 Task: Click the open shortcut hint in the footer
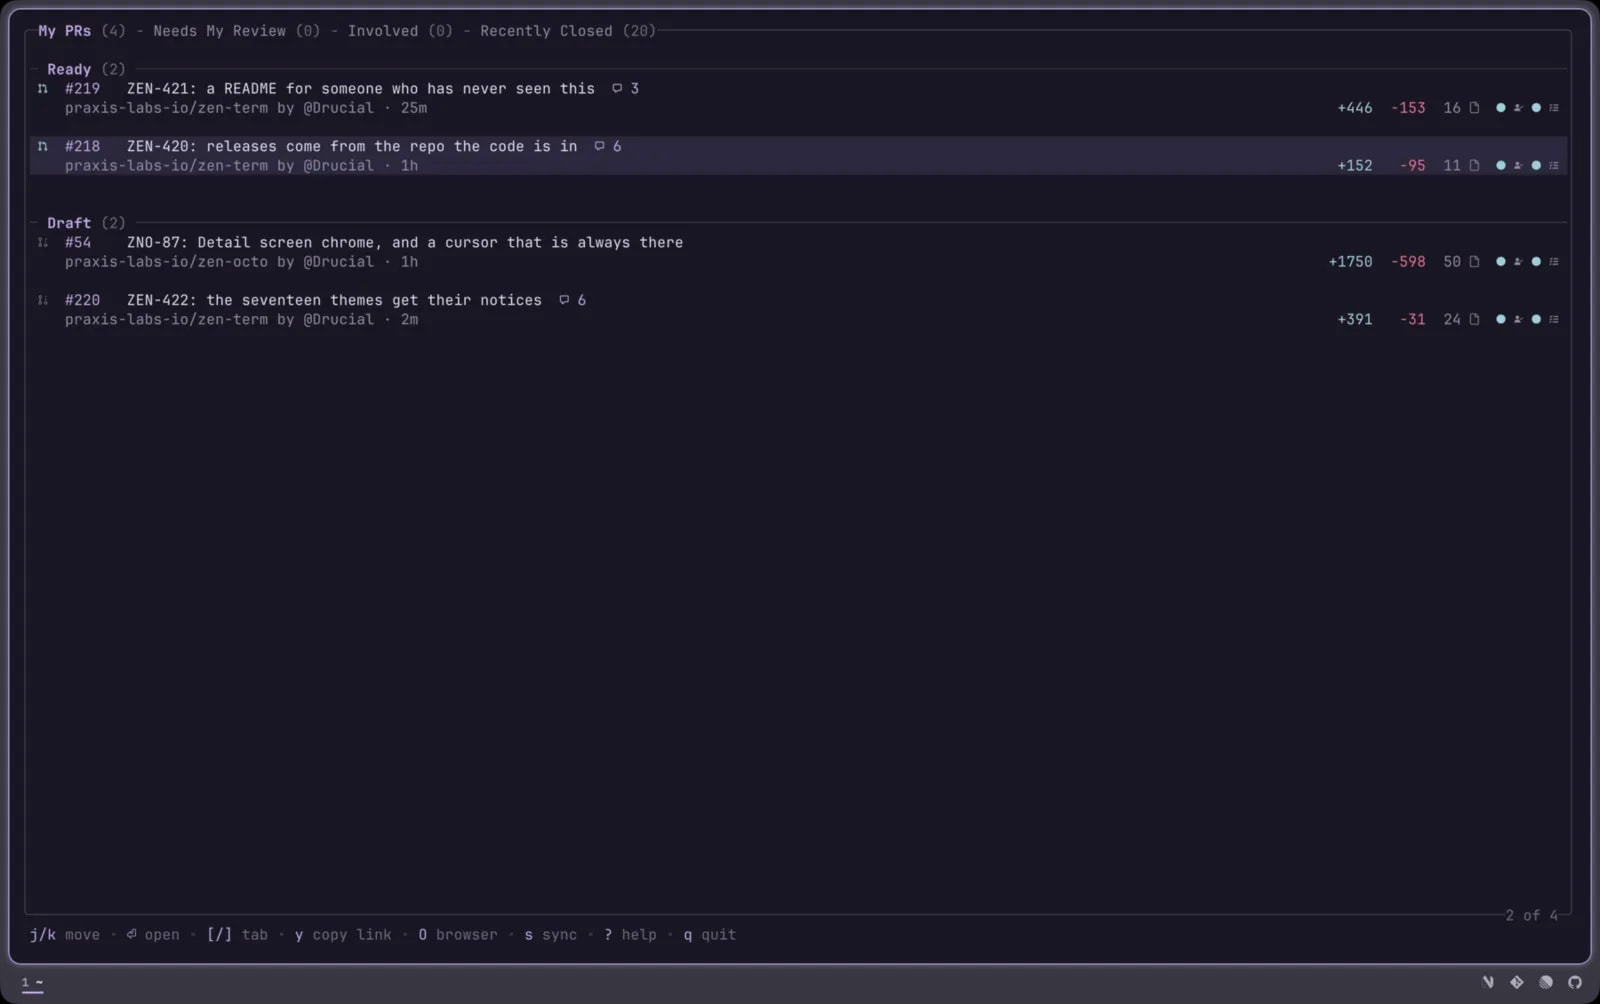pyautogui.click(x=153, y=935)
